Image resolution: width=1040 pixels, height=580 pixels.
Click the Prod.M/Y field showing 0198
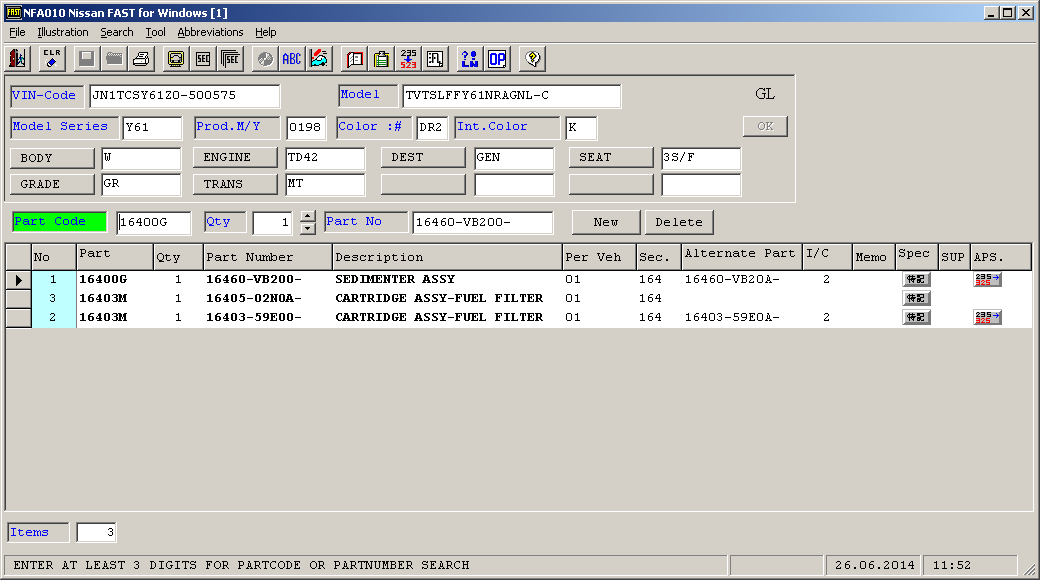pos(306,127)
